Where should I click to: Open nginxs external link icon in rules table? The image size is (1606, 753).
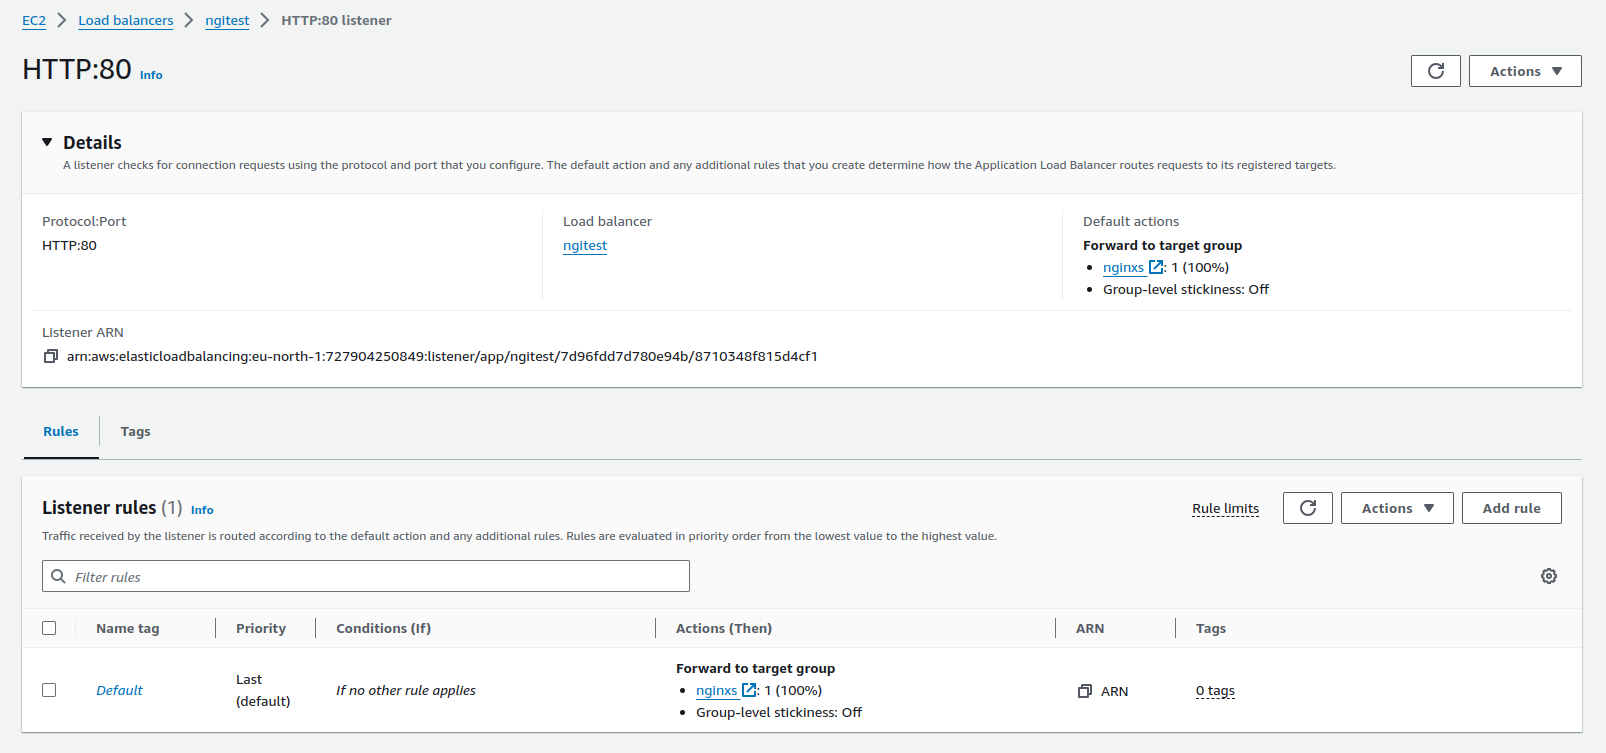(x=749, y=690)
